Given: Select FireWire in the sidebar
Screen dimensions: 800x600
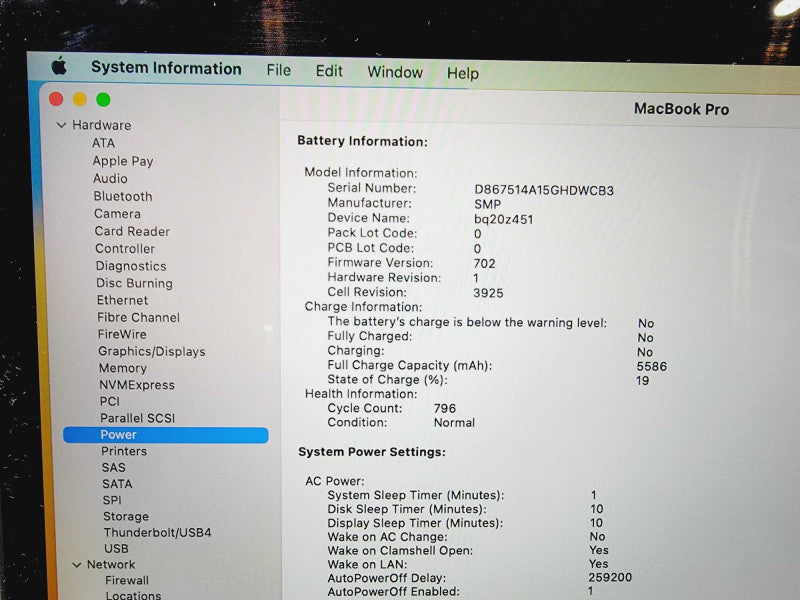Looking at the screenshot, I should [x=122, y=334].
